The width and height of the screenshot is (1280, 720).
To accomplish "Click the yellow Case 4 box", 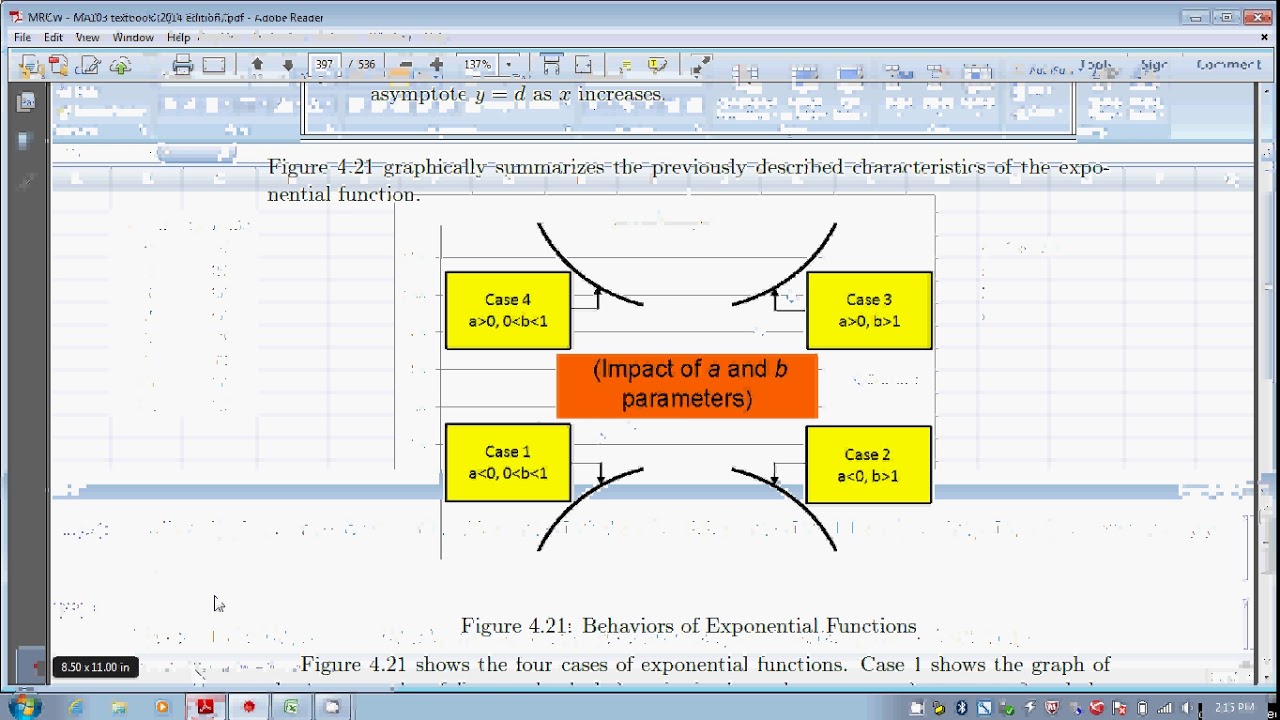I will tap(508, 310).
